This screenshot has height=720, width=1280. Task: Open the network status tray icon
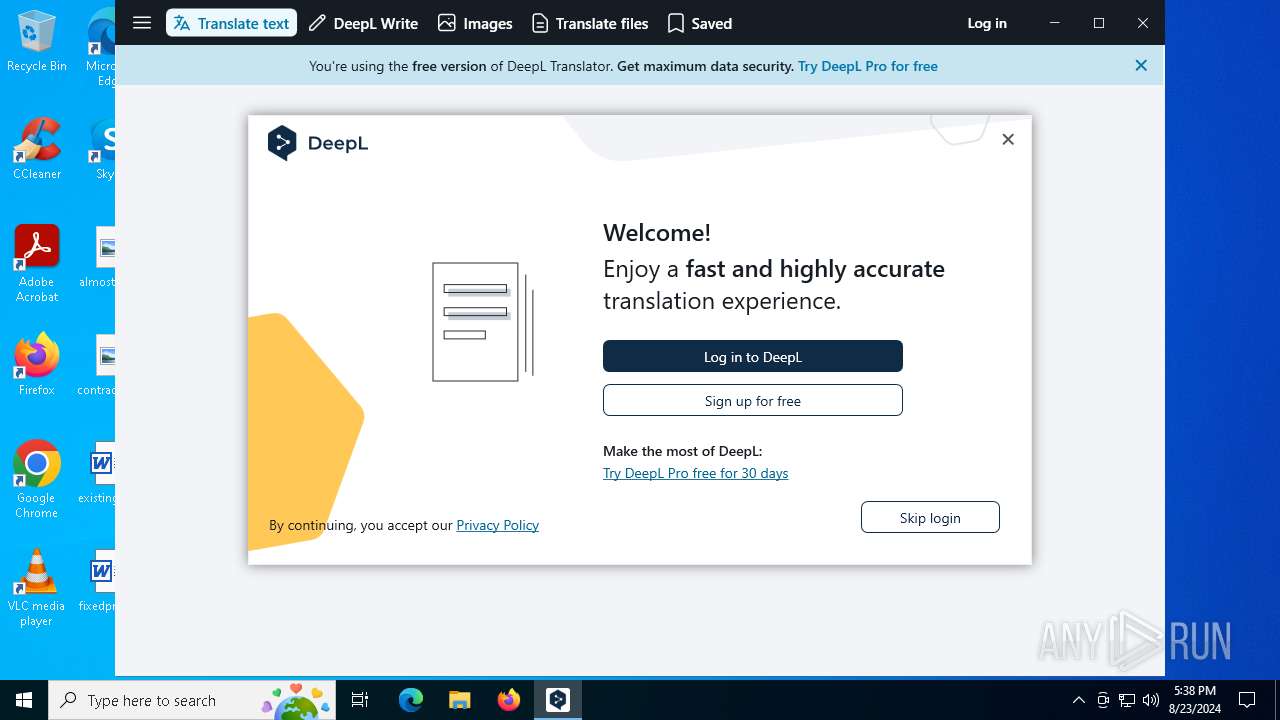point(1127,700)
